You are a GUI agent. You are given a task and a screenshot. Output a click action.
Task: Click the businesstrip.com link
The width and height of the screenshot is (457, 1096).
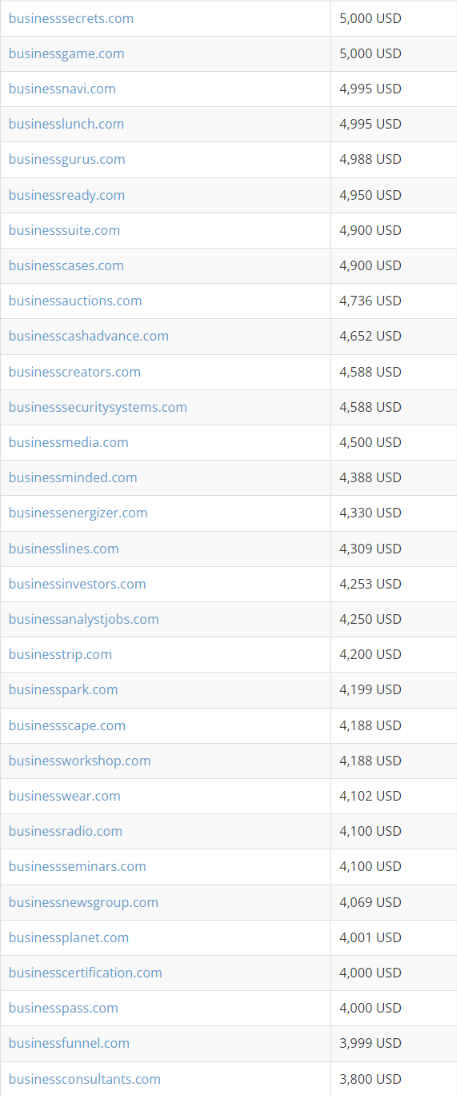60,654
